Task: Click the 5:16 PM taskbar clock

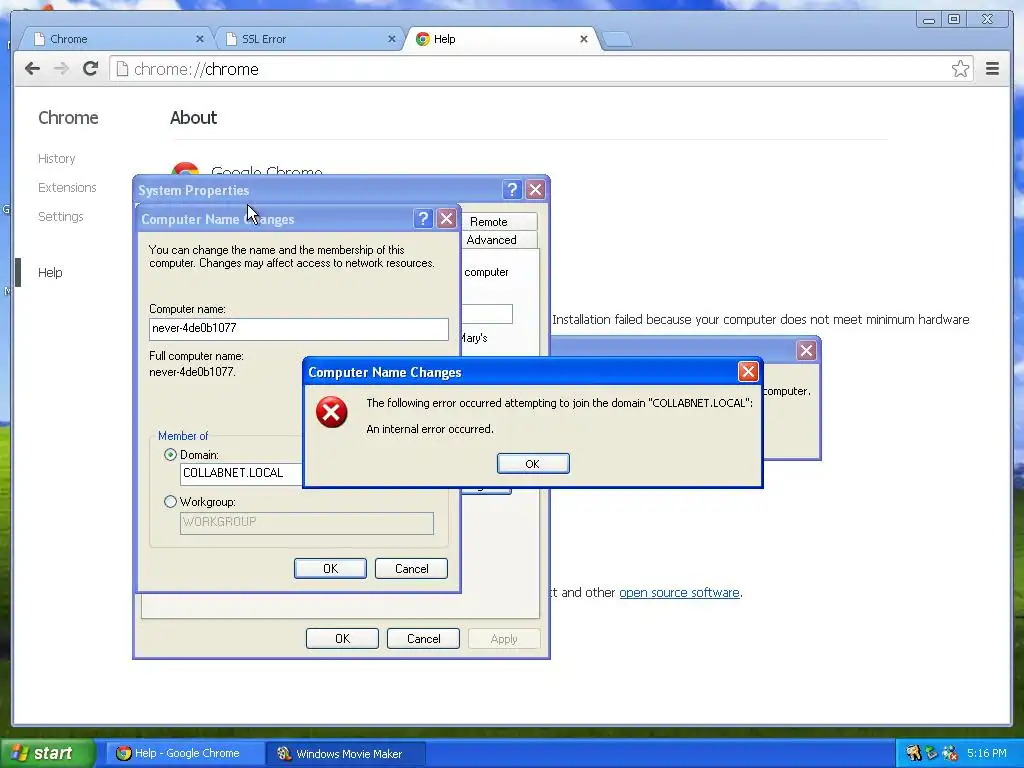Action: [x=987, y=754]
